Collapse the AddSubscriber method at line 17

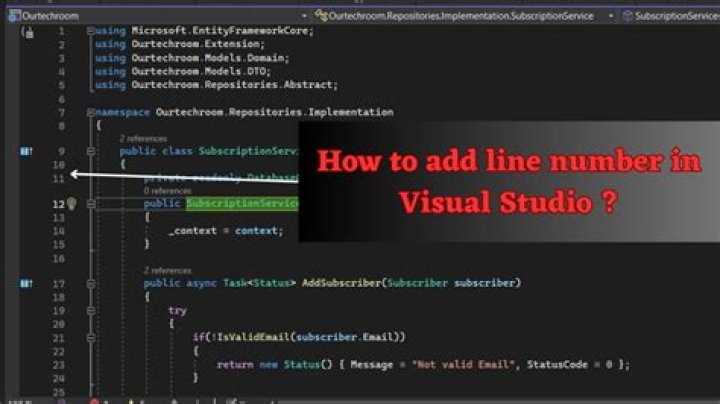pos(90,284)
